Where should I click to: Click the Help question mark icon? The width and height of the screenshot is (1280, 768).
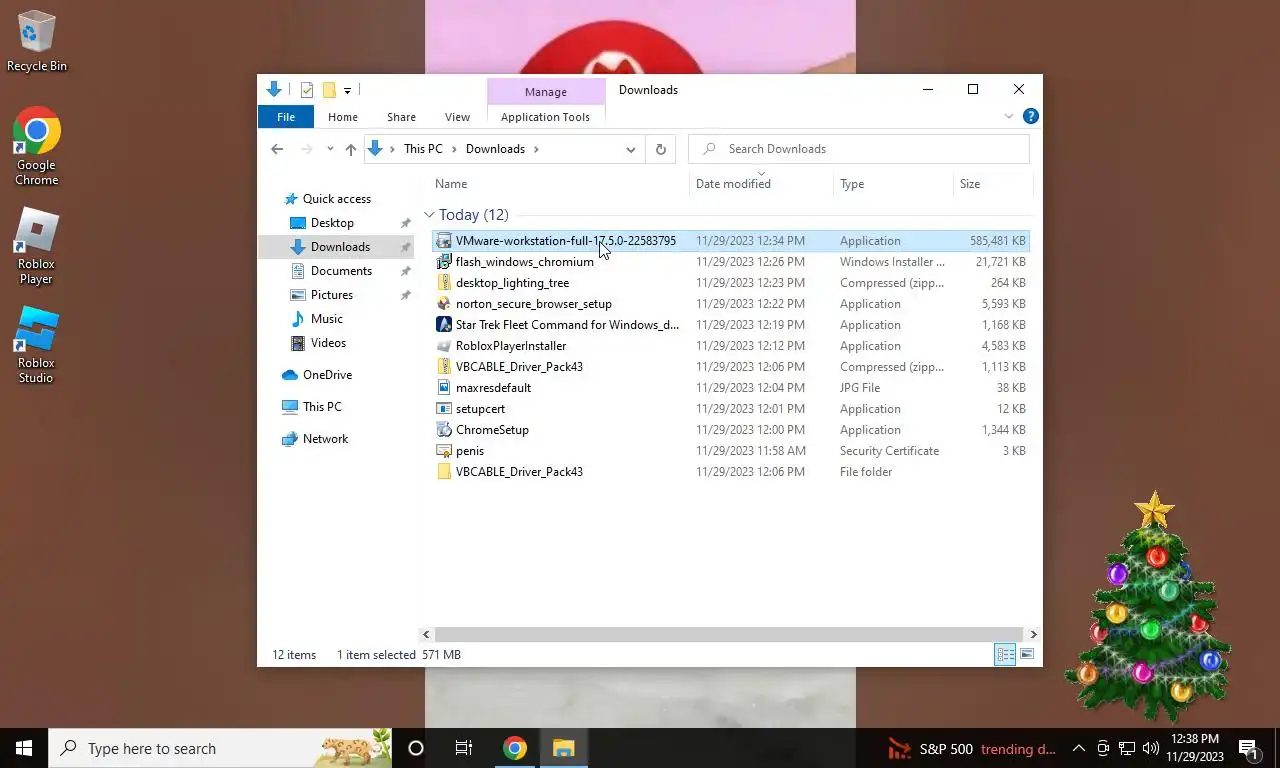click(1031, 117)
